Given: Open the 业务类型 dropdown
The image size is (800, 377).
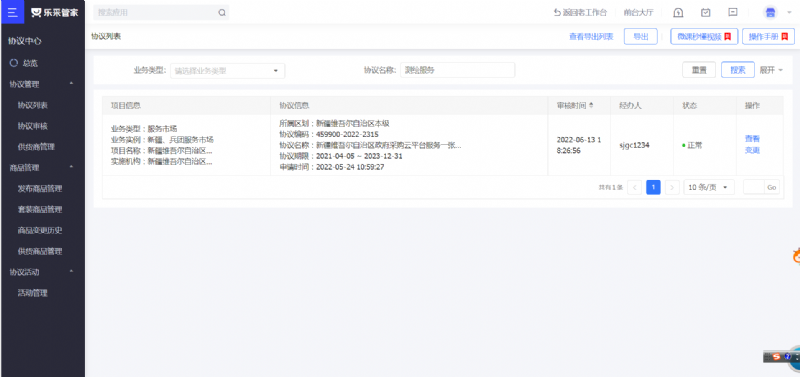Looking at the screenshot, I should (x=229, y=70).
